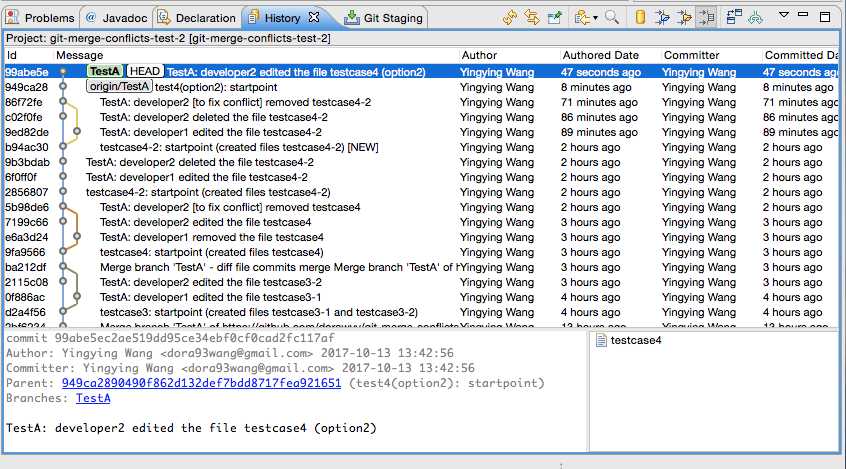
Task: Open the History view menu triangle
Action: [784, 15]
